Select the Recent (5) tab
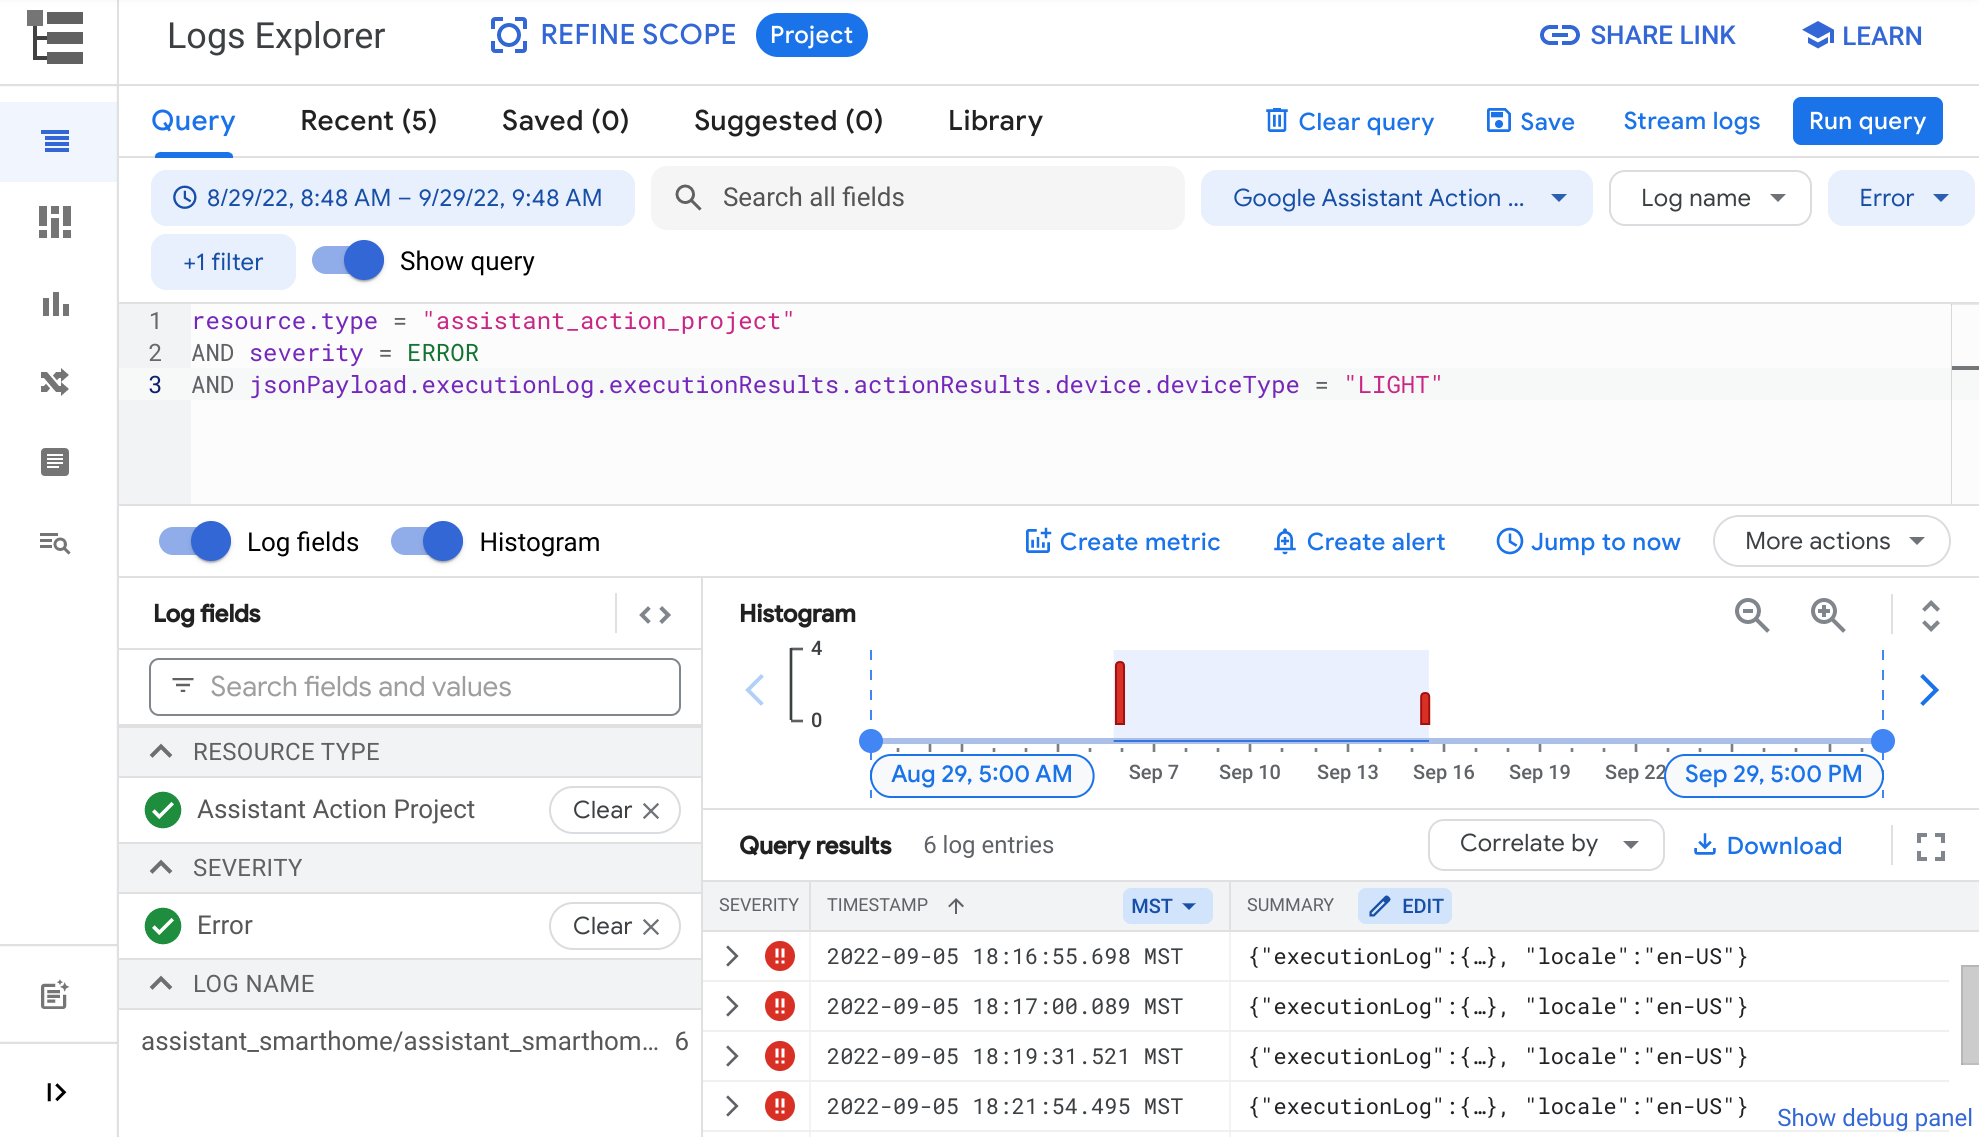 click(367, 122)
